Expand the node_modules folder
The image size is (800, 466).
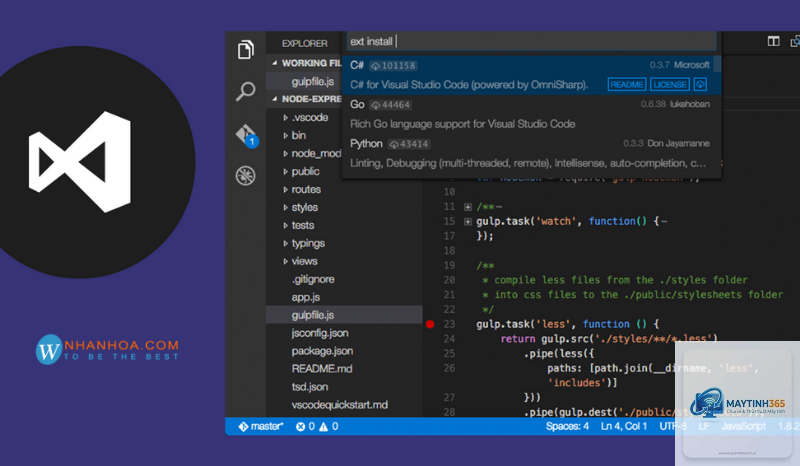[x=285, y=153]
